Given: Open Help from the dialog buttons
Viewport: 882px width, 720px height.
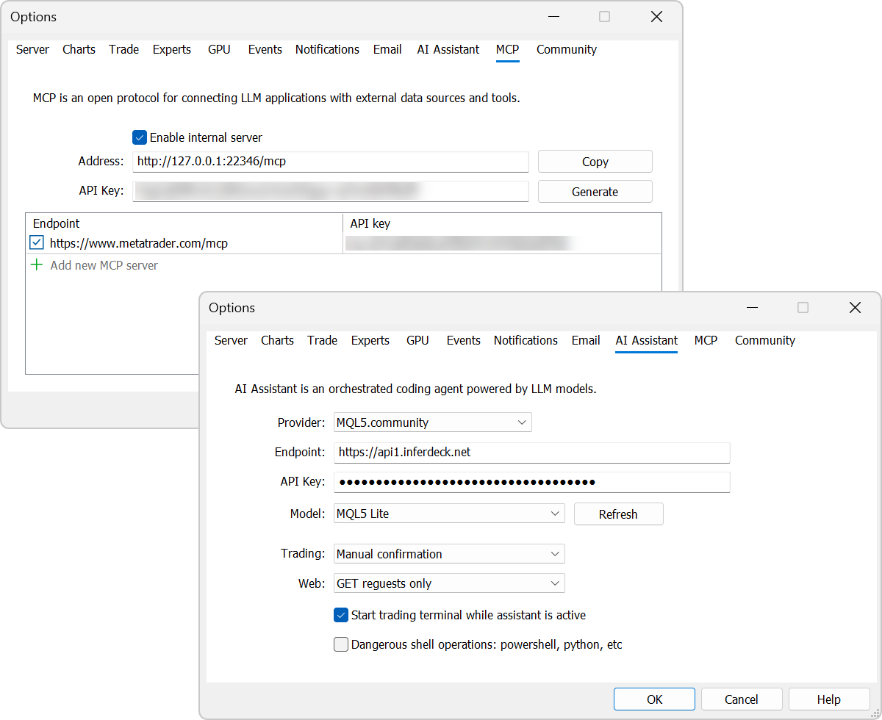Looking at the screenshot, I should point(829,699).
